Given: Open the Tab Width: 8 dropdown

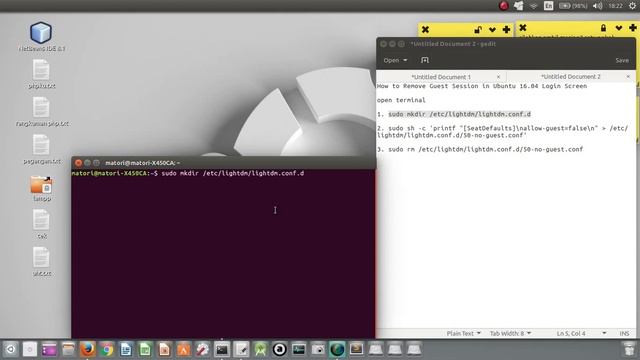Looking at the screenshot, I should click(x=510, y=333).
